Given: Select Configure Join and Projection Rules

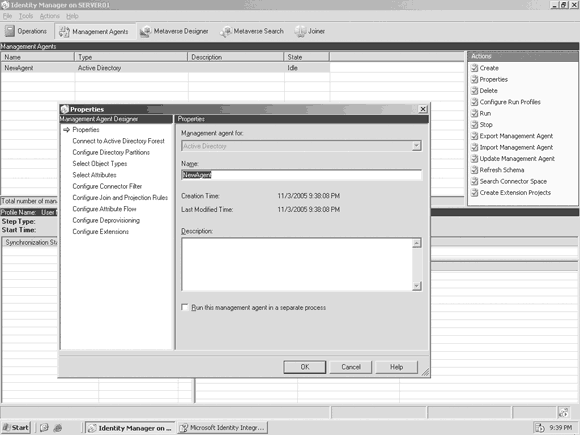Looking at the screenshot, I should pos(120,198).
